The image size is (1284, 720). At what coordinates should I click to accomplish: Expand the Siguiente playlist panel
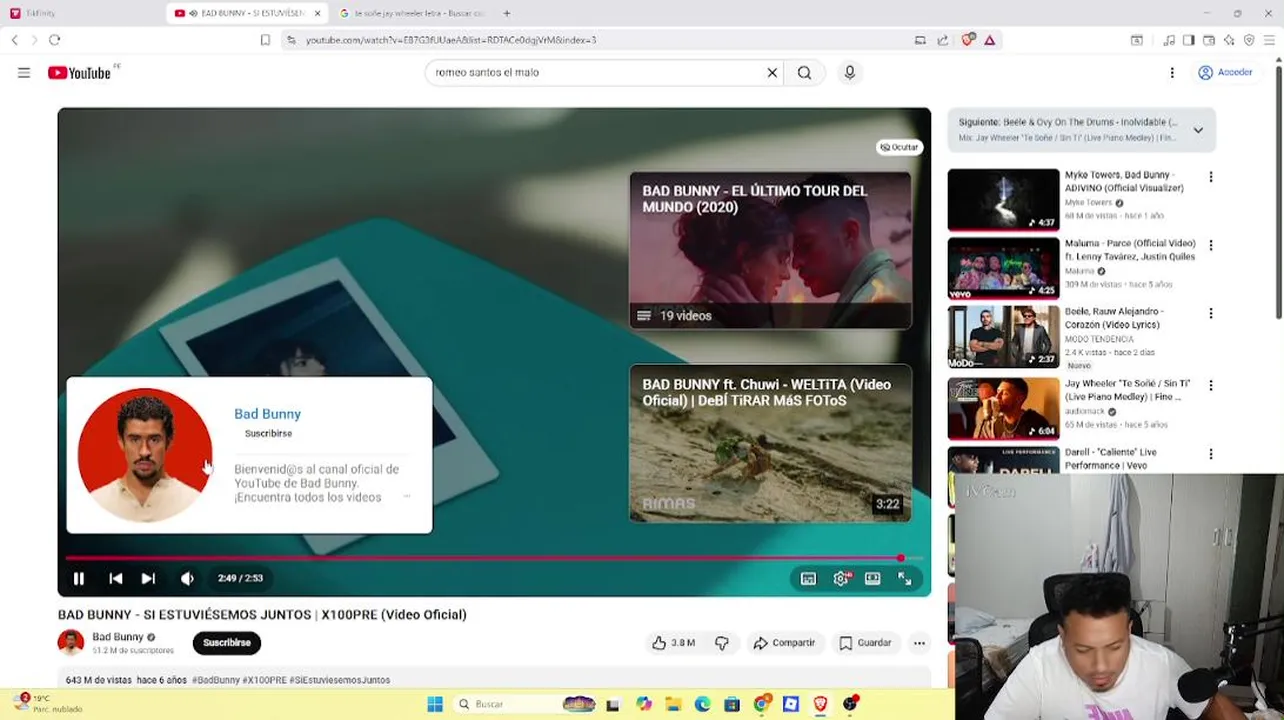(1198, 130)
